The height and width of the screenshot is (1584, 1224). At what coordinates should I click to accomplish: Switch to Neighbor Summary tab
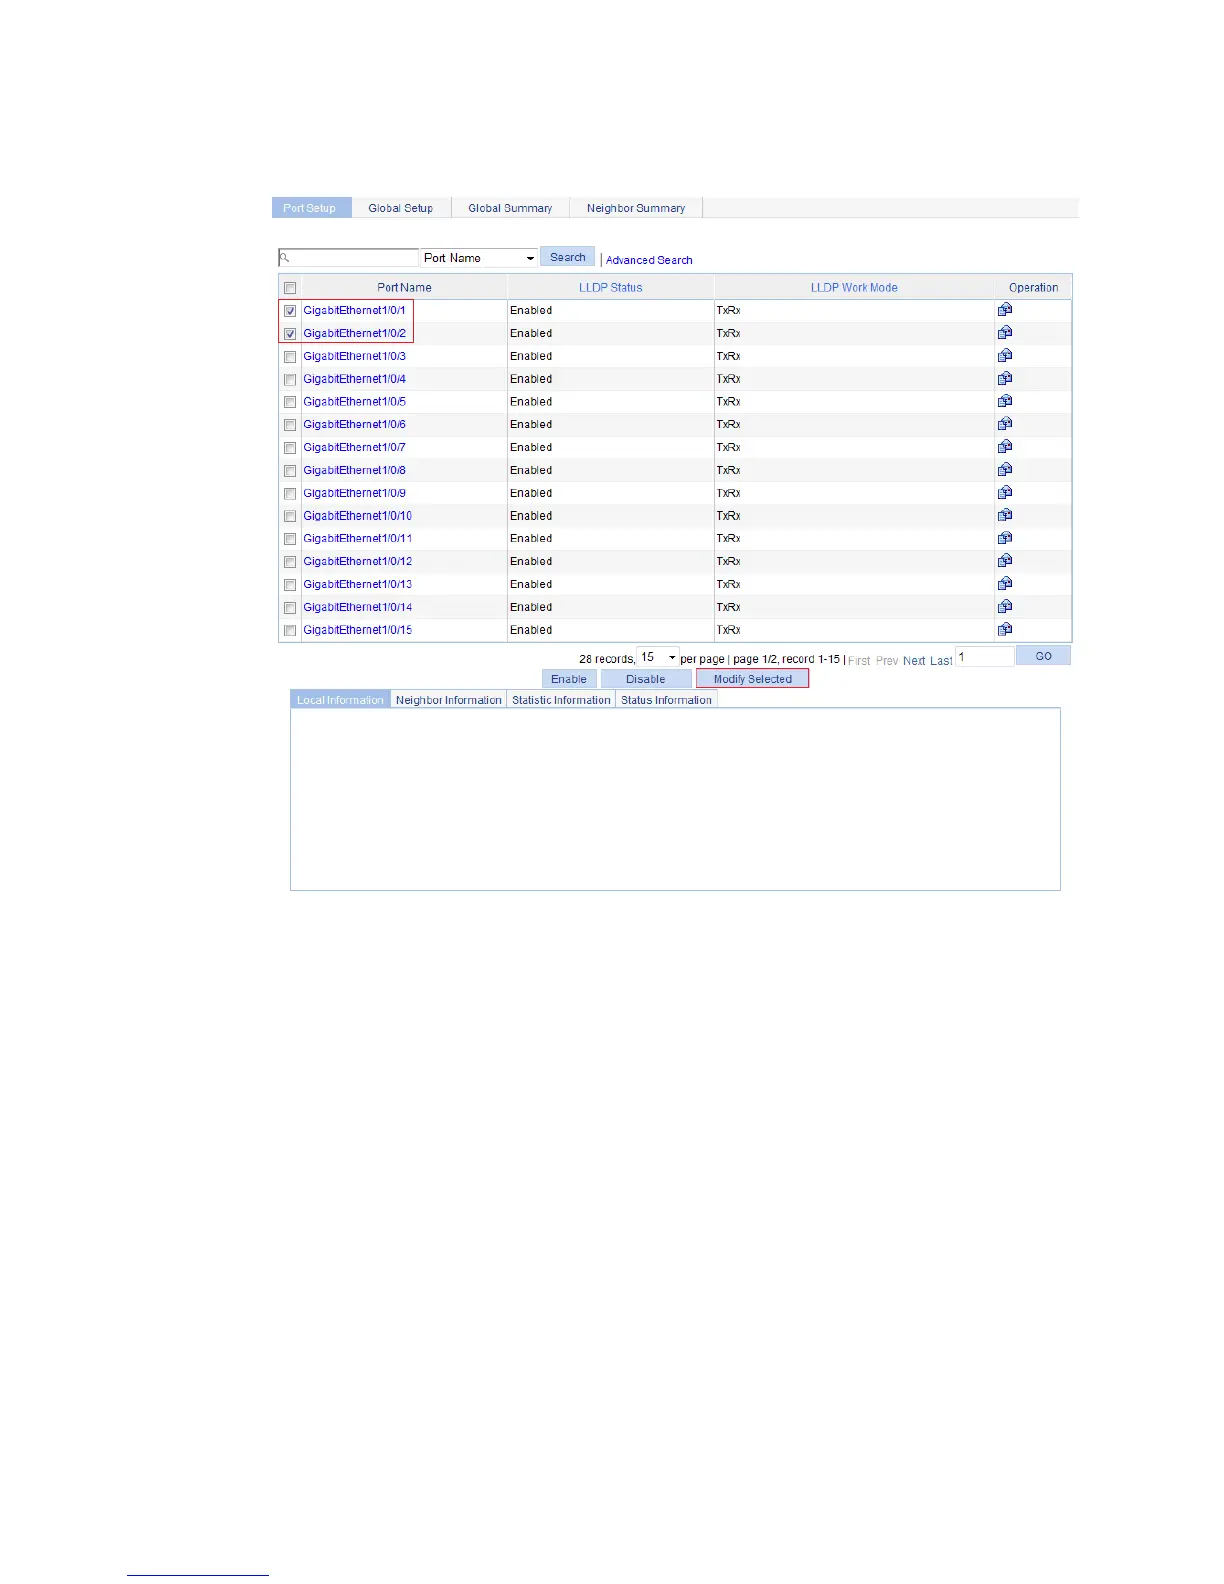(x=636, y=208)
